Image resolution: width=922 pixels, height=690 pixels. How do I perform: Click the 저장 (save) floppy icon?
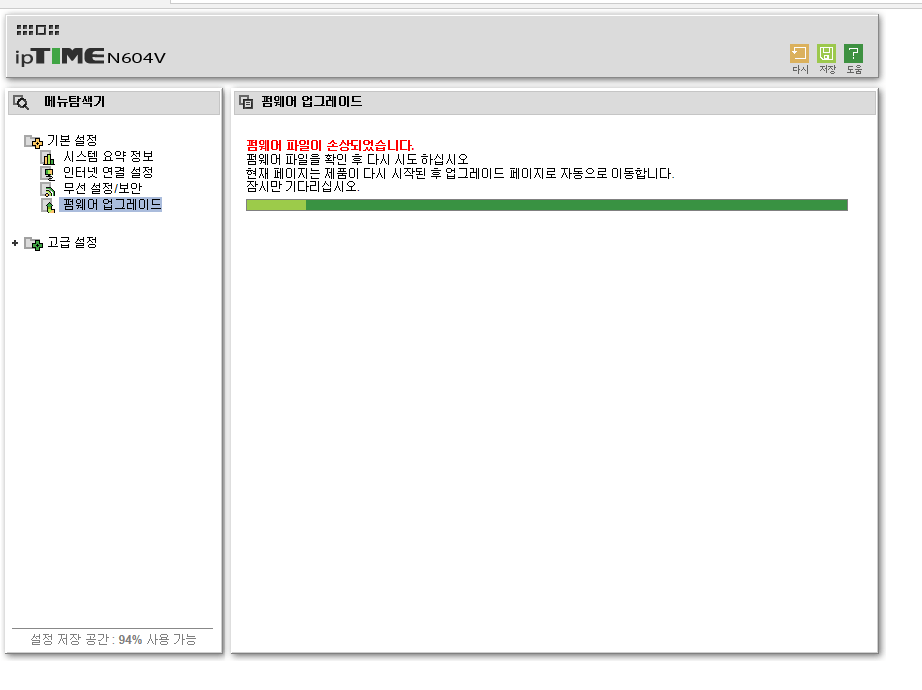[826, 54]
